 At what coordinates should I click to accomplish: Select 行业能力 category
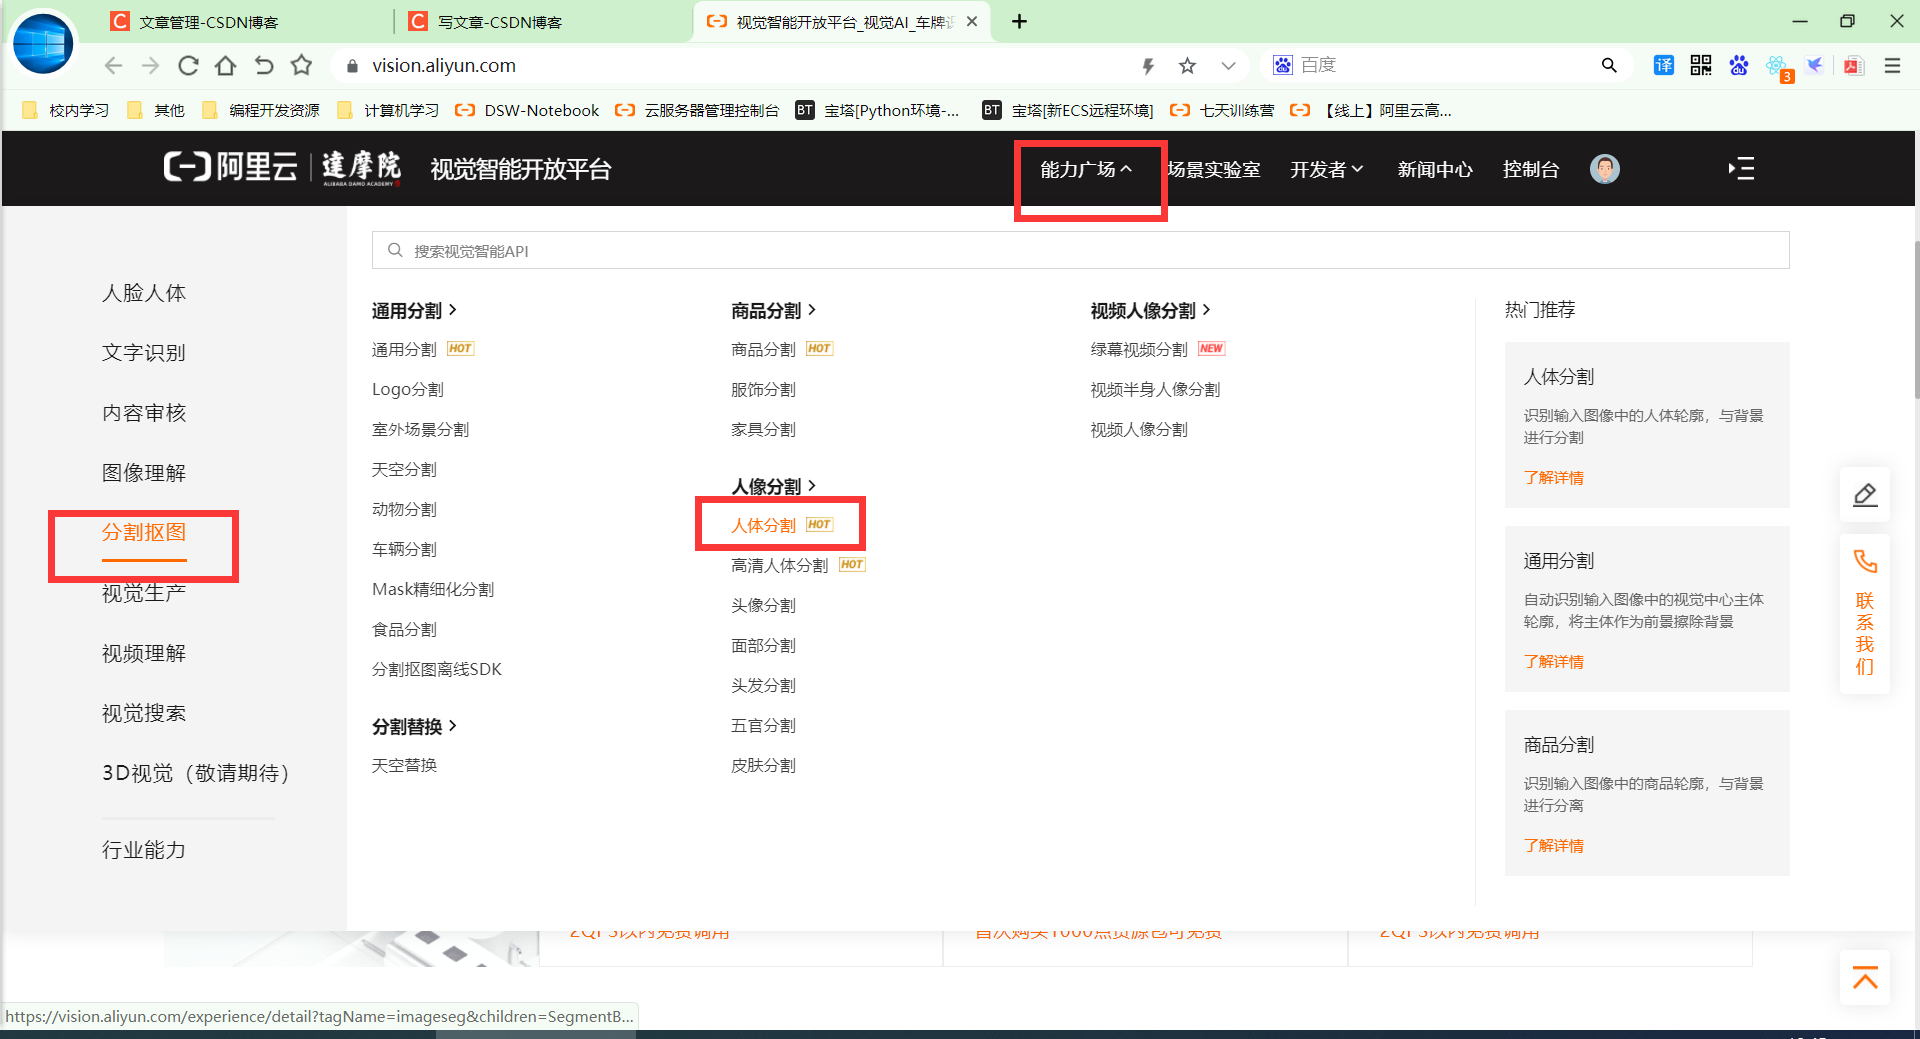pos(144,850)
